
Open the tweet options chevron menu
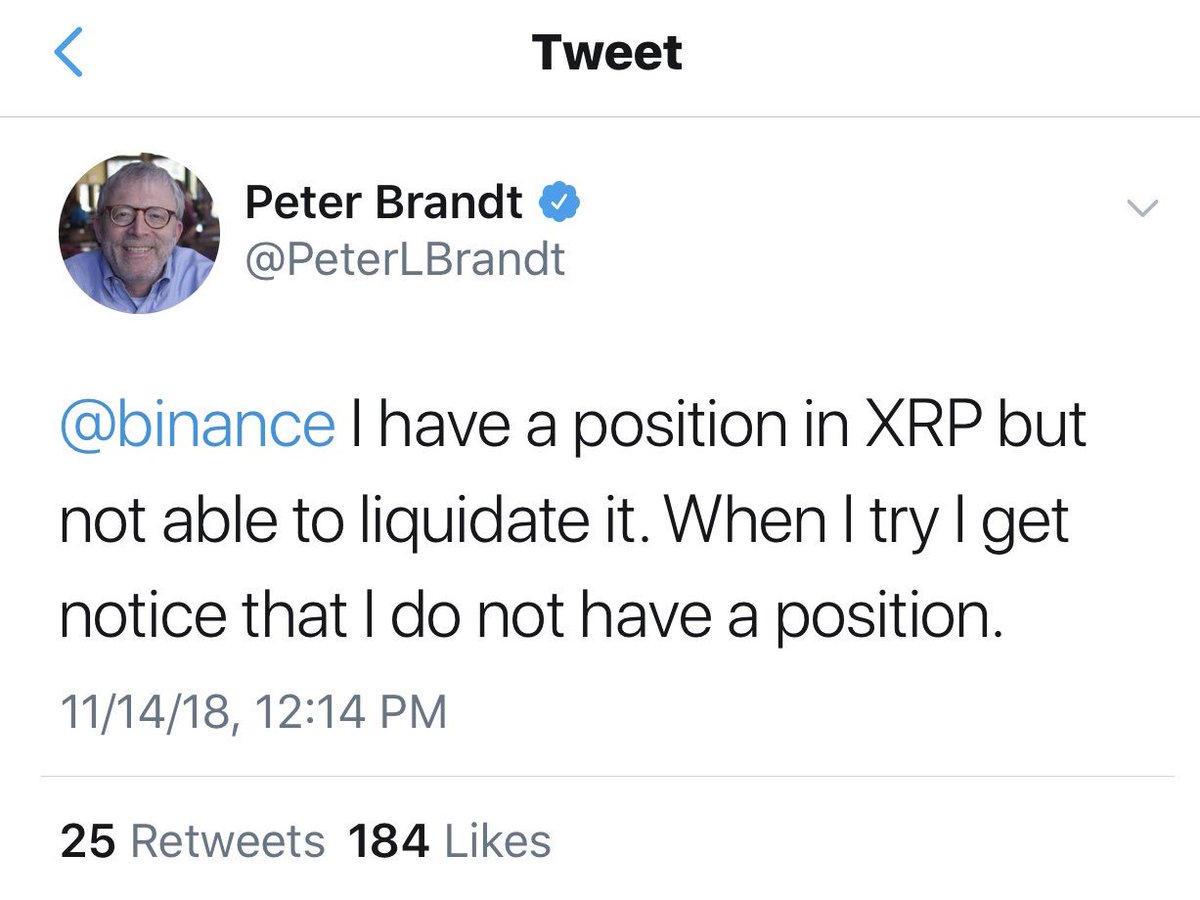point(1141,208)
